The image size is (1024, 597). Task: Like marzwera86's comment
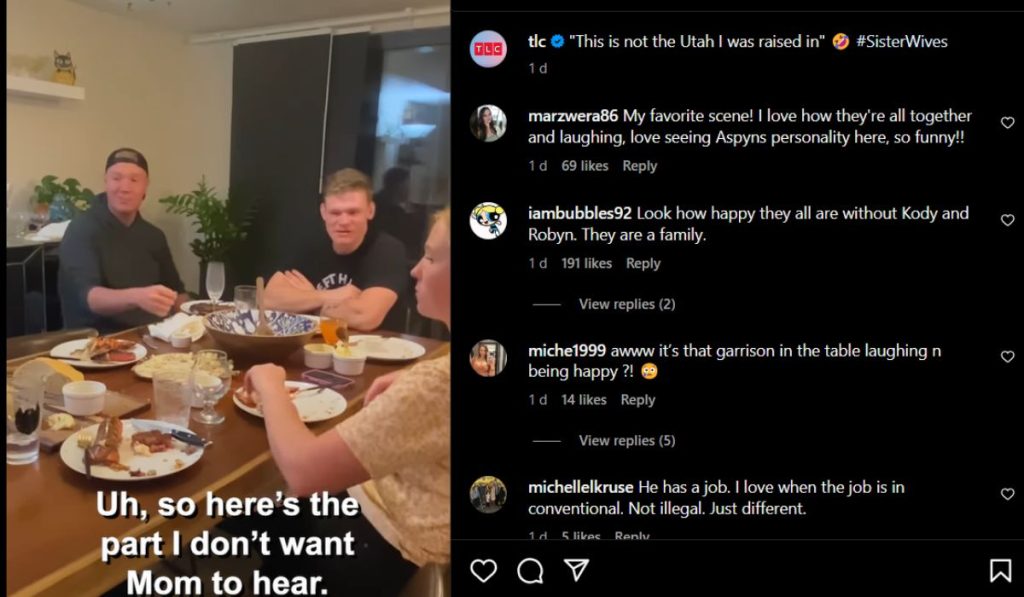(1007, 123)
